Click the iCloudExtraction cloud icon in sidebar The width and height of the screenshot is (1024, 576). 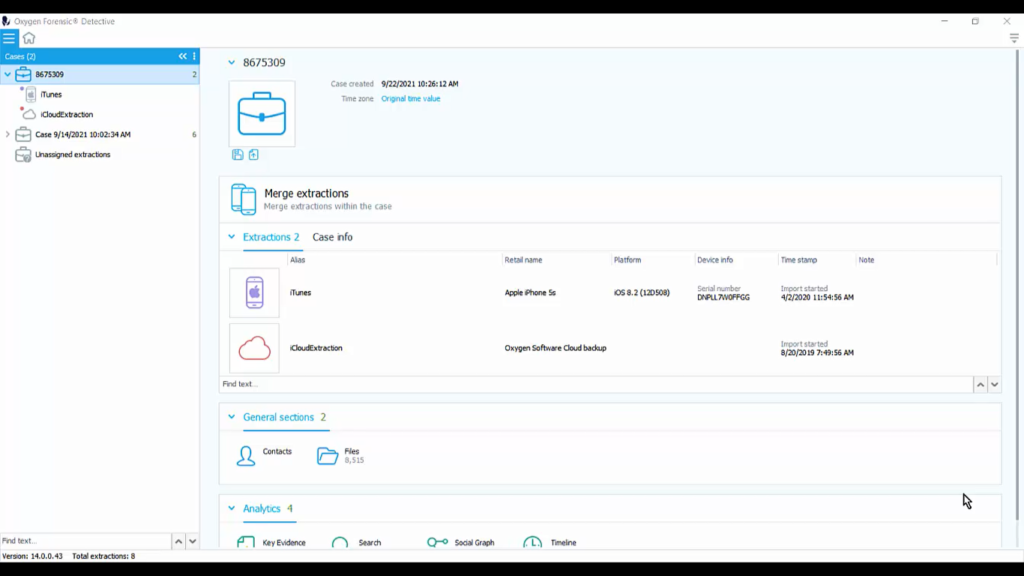[x=29, y=114]
